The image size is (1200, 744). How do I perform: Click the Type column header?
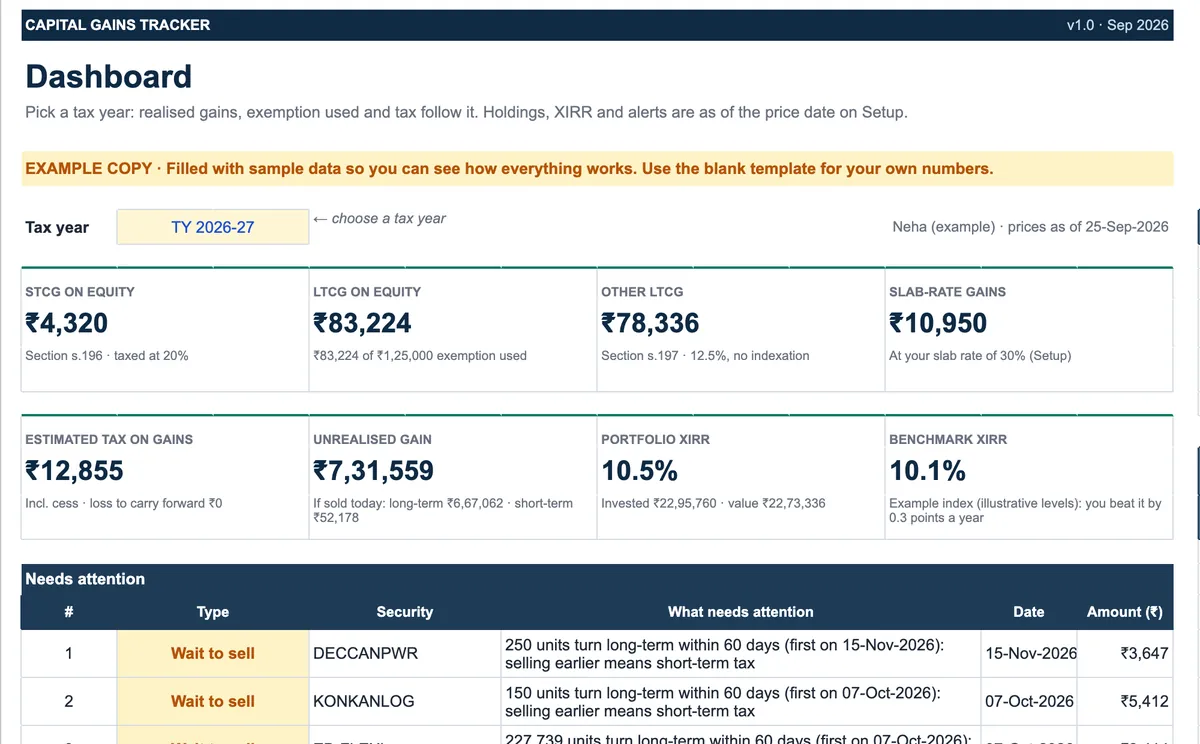click(x=213, y=612)
